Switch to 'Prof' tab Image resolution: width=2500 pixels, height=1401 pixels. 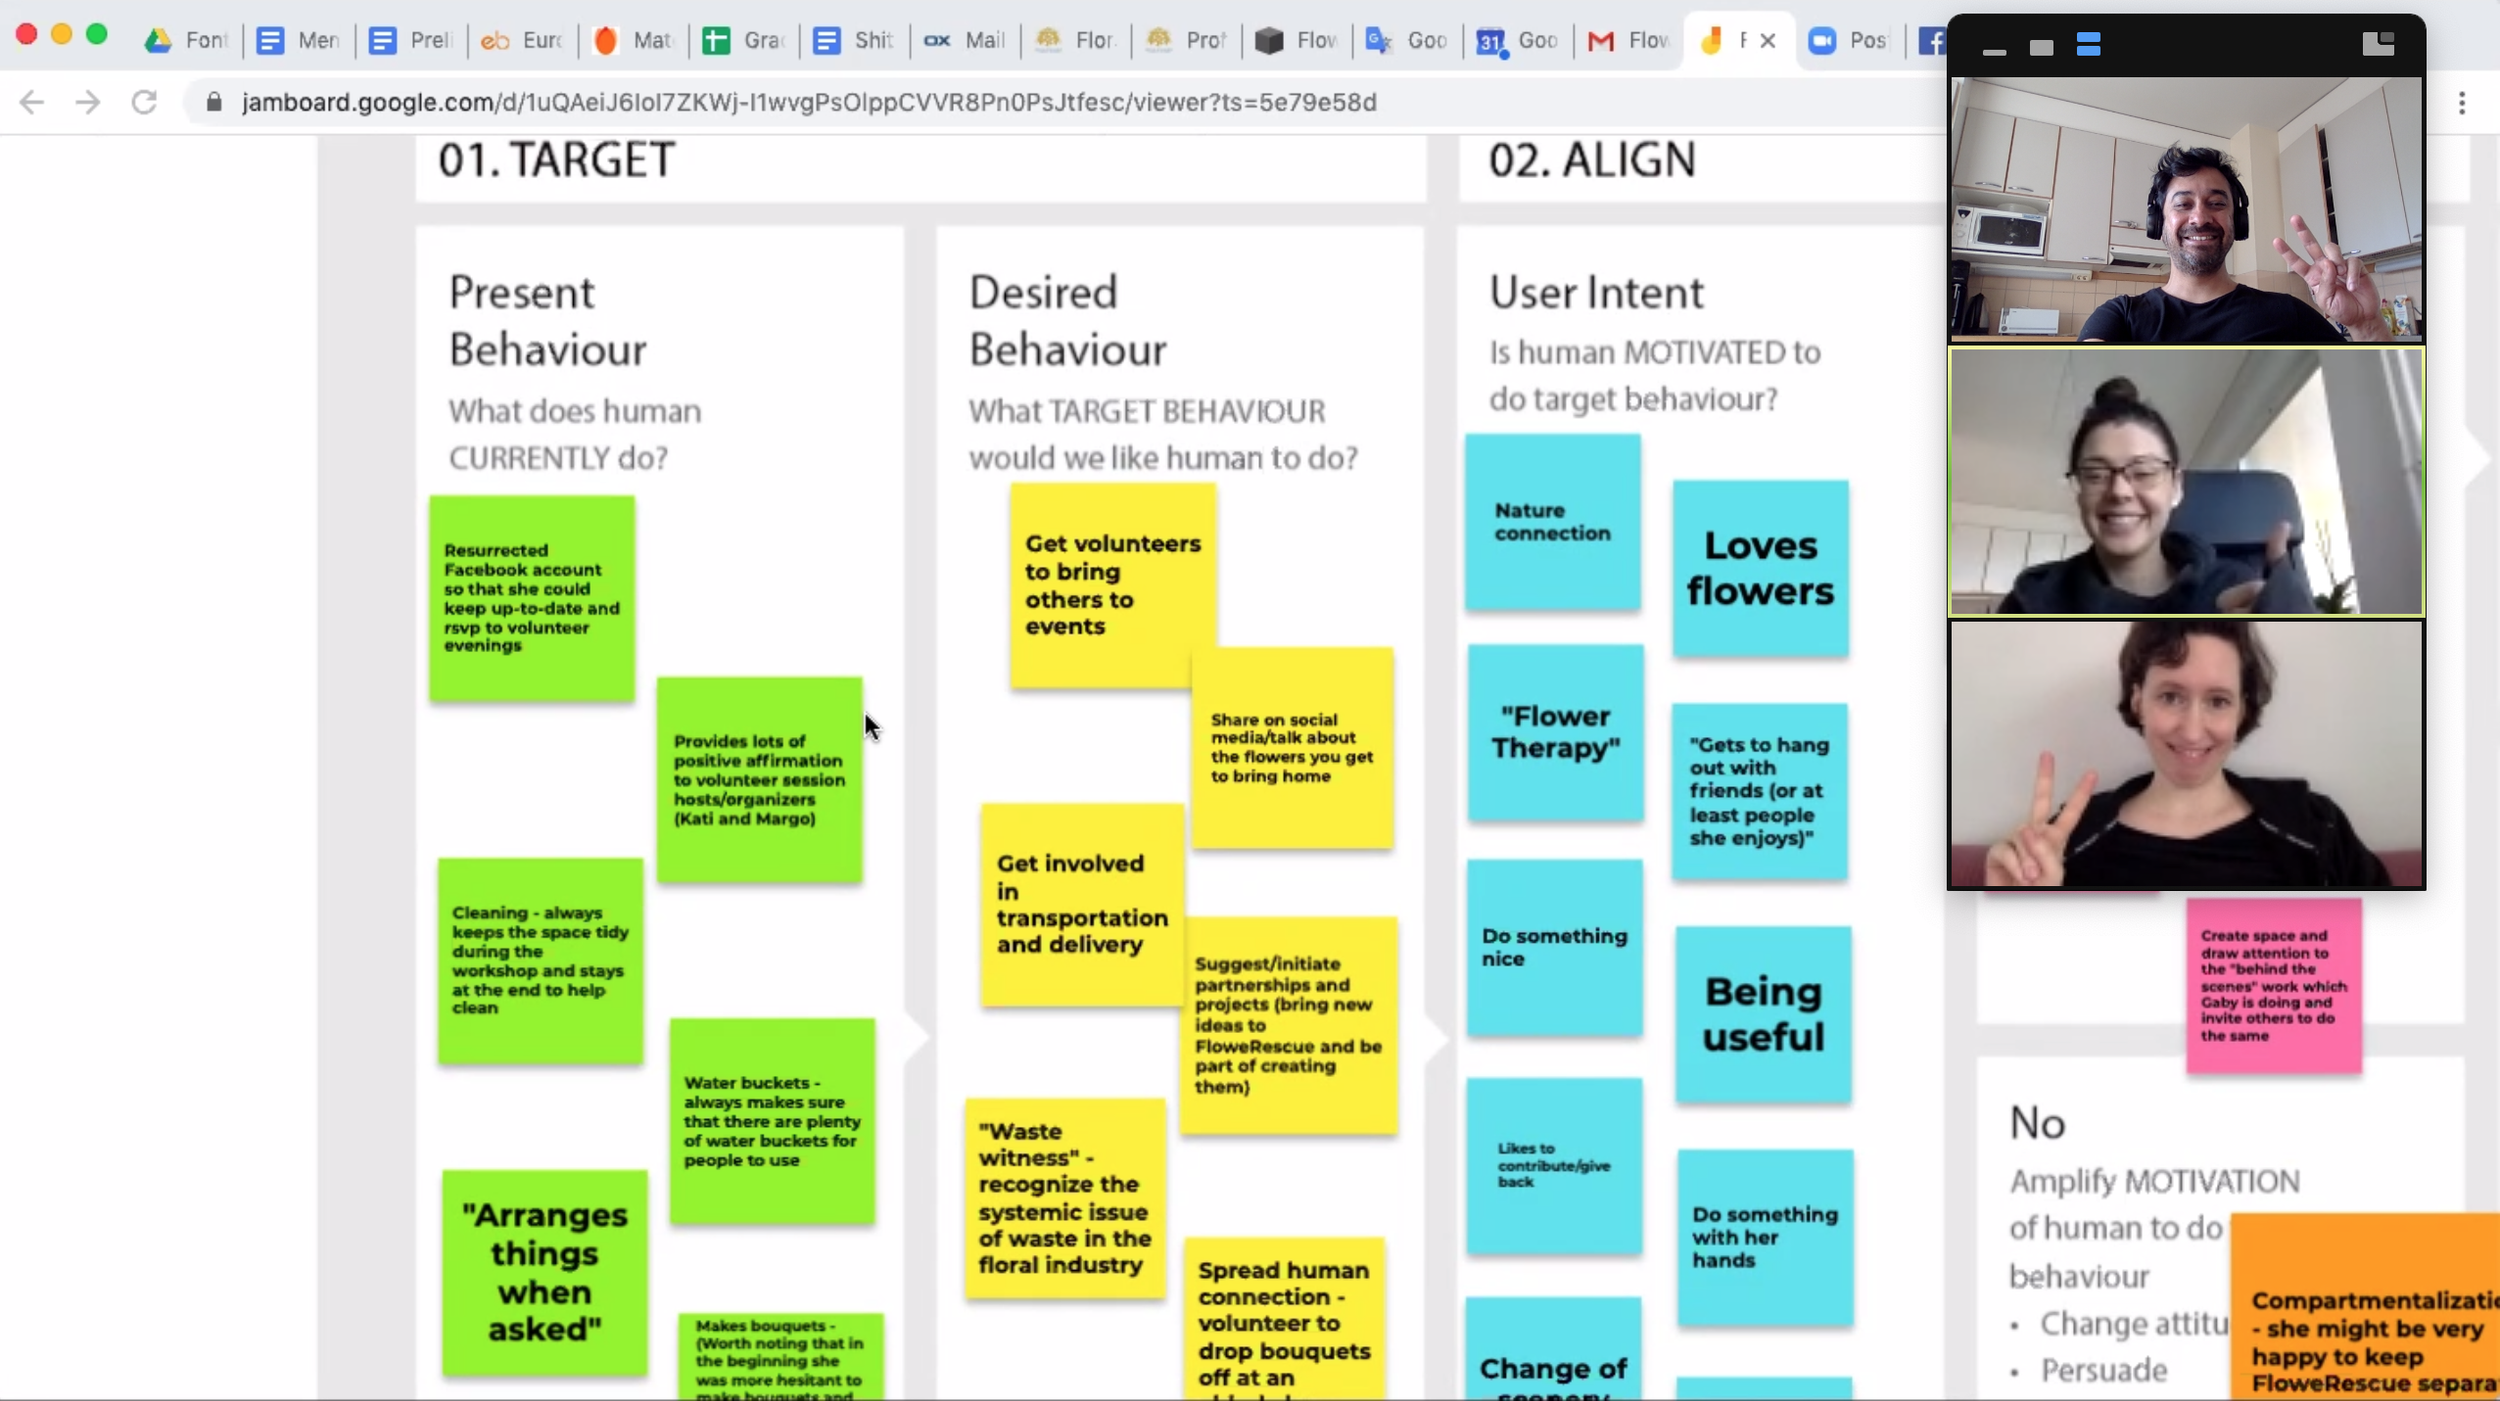[x=1186, y=40]
